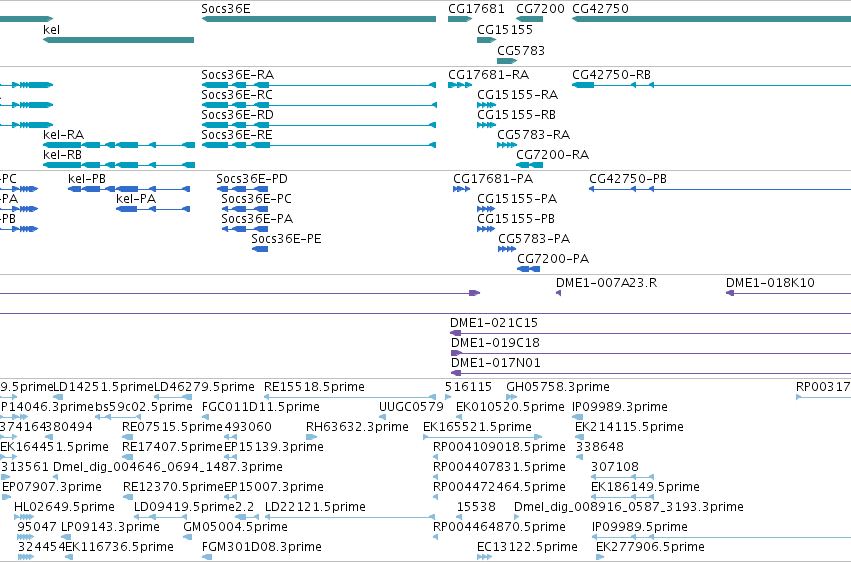Click the LD22121.5prime EST
851x562 pixels.
coord(350,518)
